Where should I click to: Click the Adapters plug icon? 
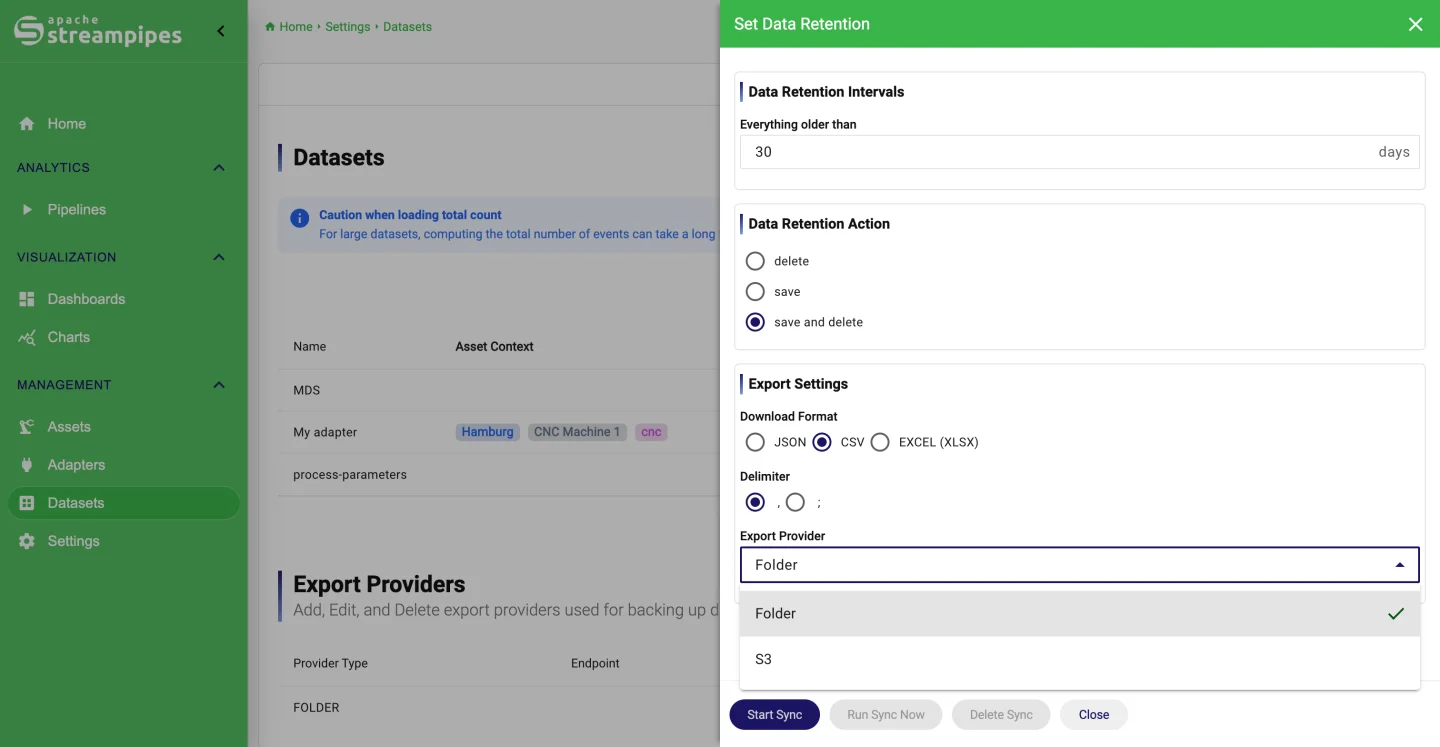[27, 465]
